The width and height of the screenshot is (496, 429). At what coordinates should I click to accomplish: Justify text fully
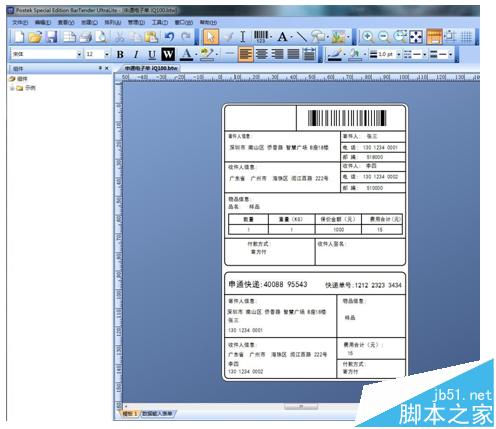(x=293, y=54)
